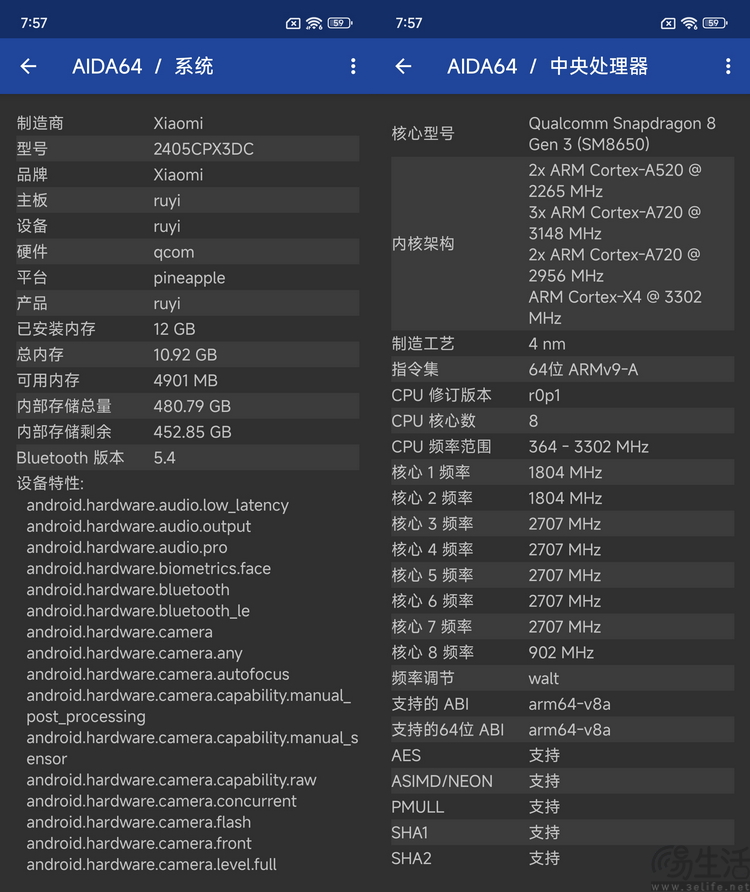Select the 核心 1 频率 row
The width and height of the screenshot is (750, 892).
click(563, 472)
